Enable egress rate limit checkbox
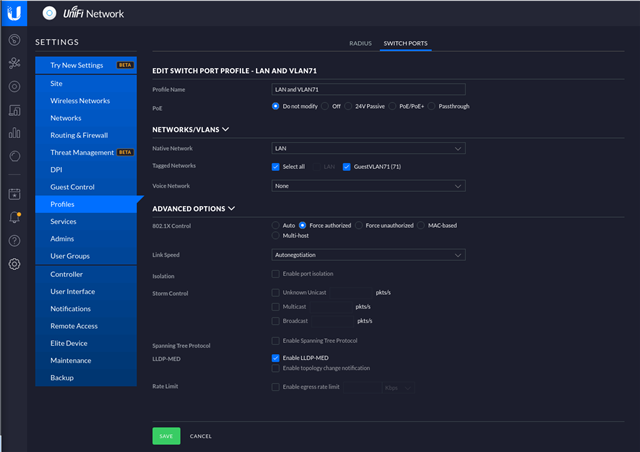The width and height of the screenshot is (640, 452). coord(276,387)
